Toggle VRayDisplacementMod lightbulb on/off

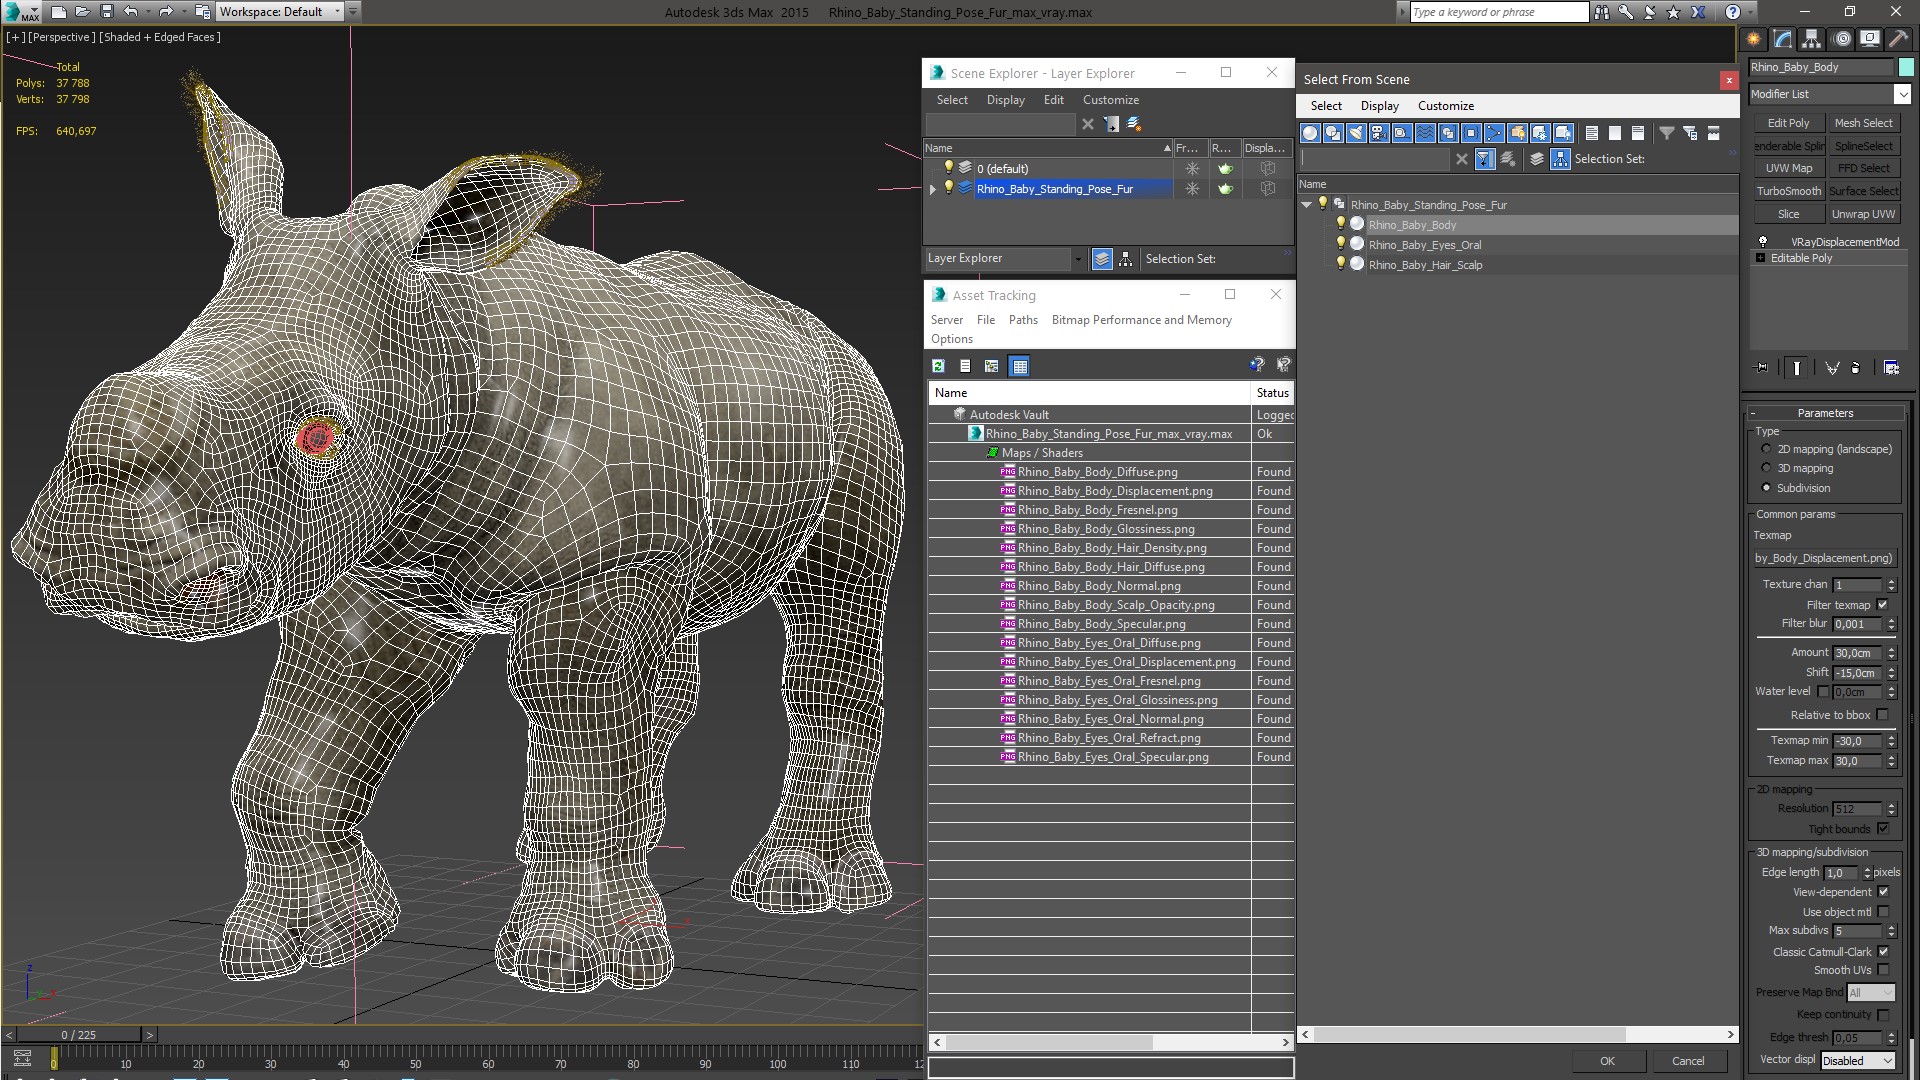click(1763, 242)
